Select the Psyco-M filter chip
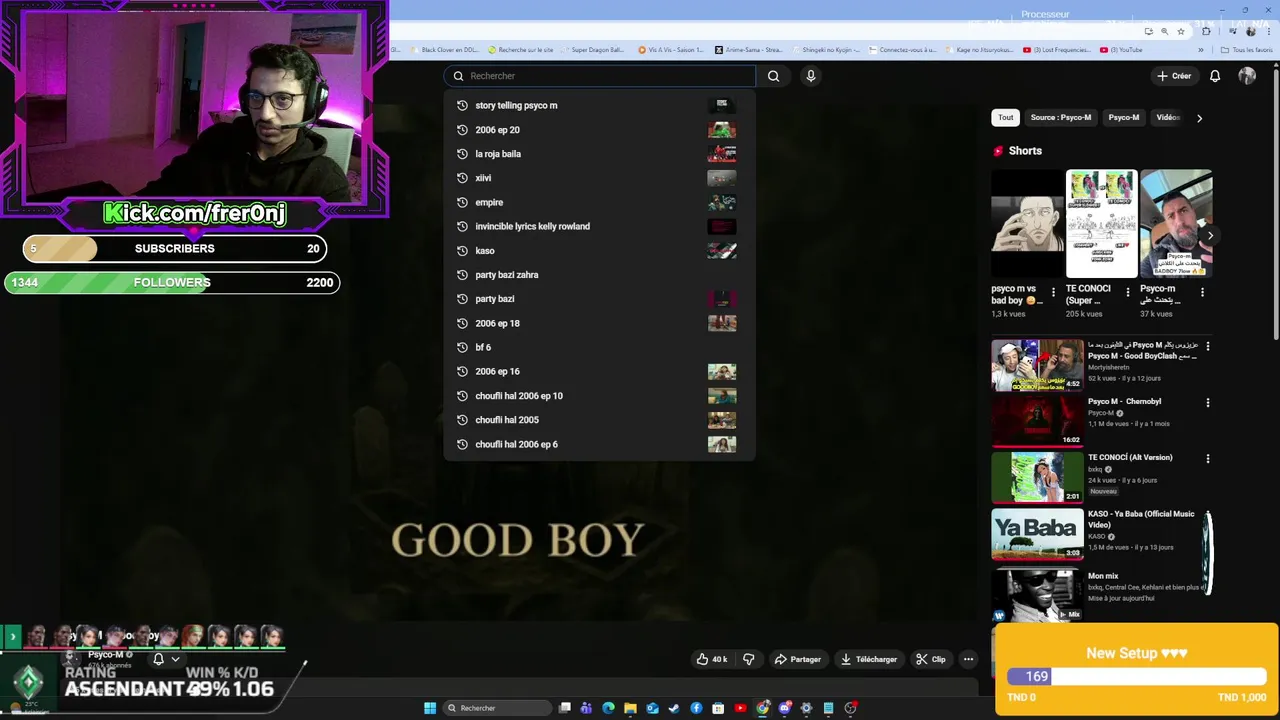The height and width of the screenshot is (720, 1280). point(1123,118)
